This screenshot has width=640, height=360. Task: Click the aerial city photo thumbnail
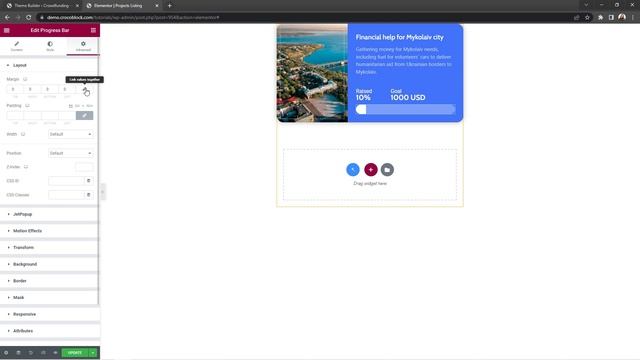click(x=312, y=73)
